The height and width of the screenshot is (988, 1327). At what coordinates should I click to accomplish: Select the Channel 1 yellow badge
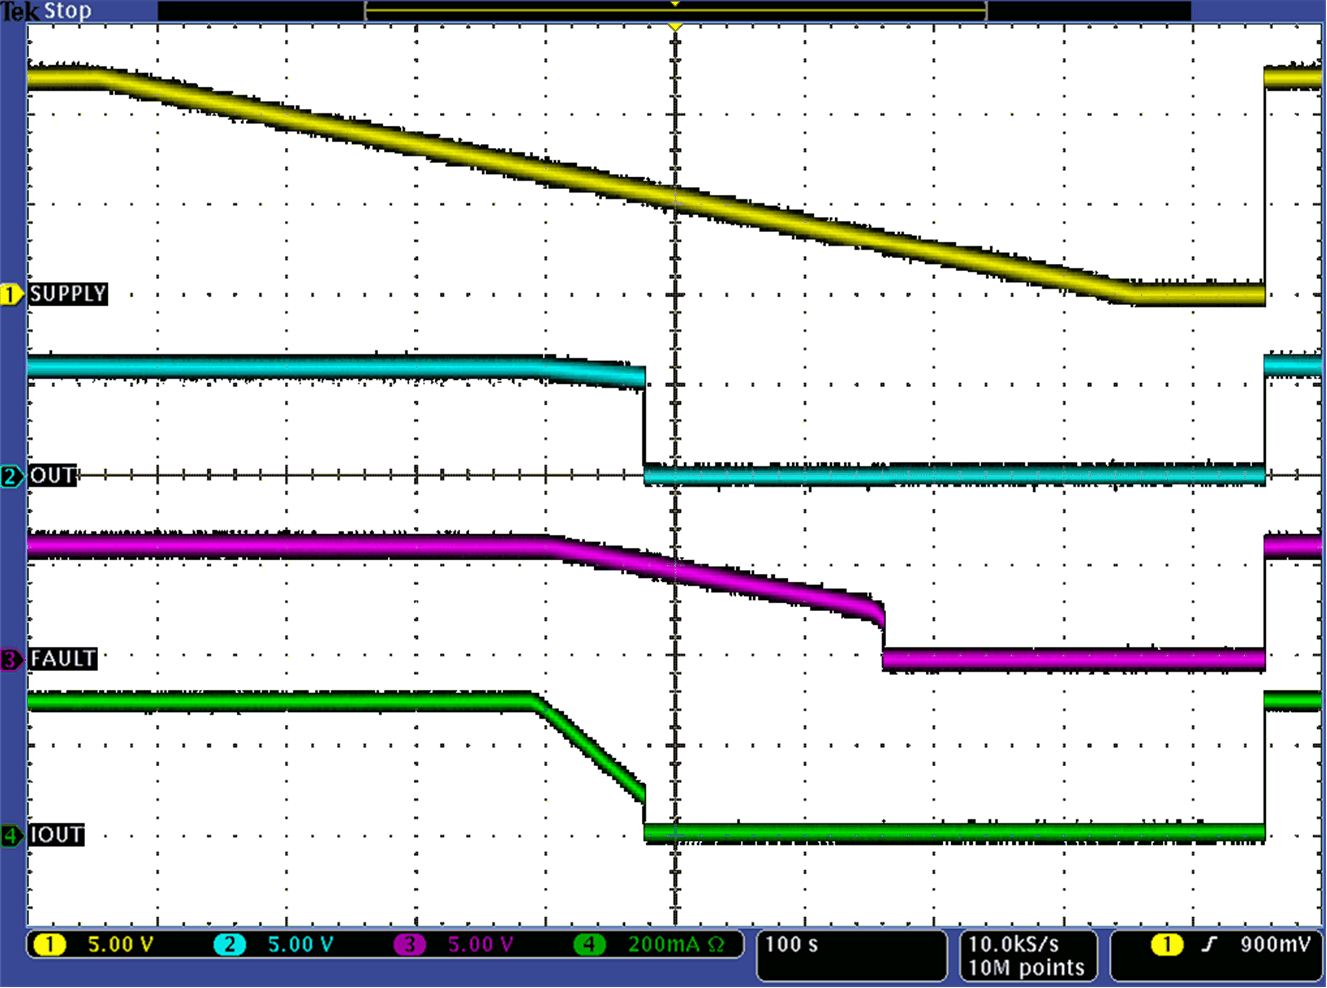(x=48, y=943)
